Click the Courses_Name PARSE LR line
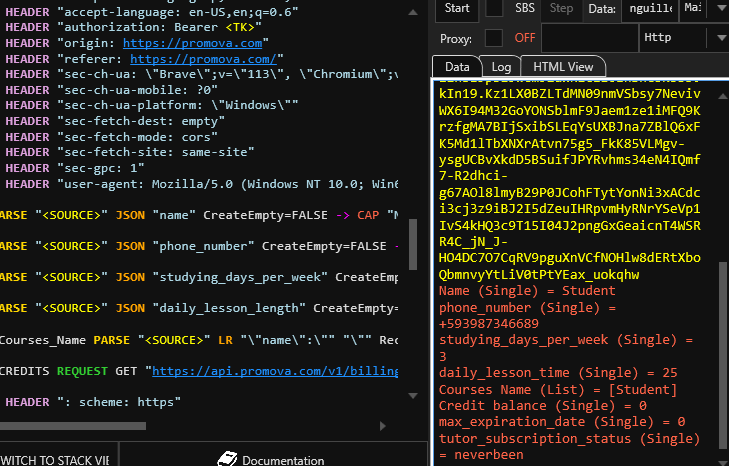Image resolution: width=729 pixels, height=466 pixels. point(199,340)
